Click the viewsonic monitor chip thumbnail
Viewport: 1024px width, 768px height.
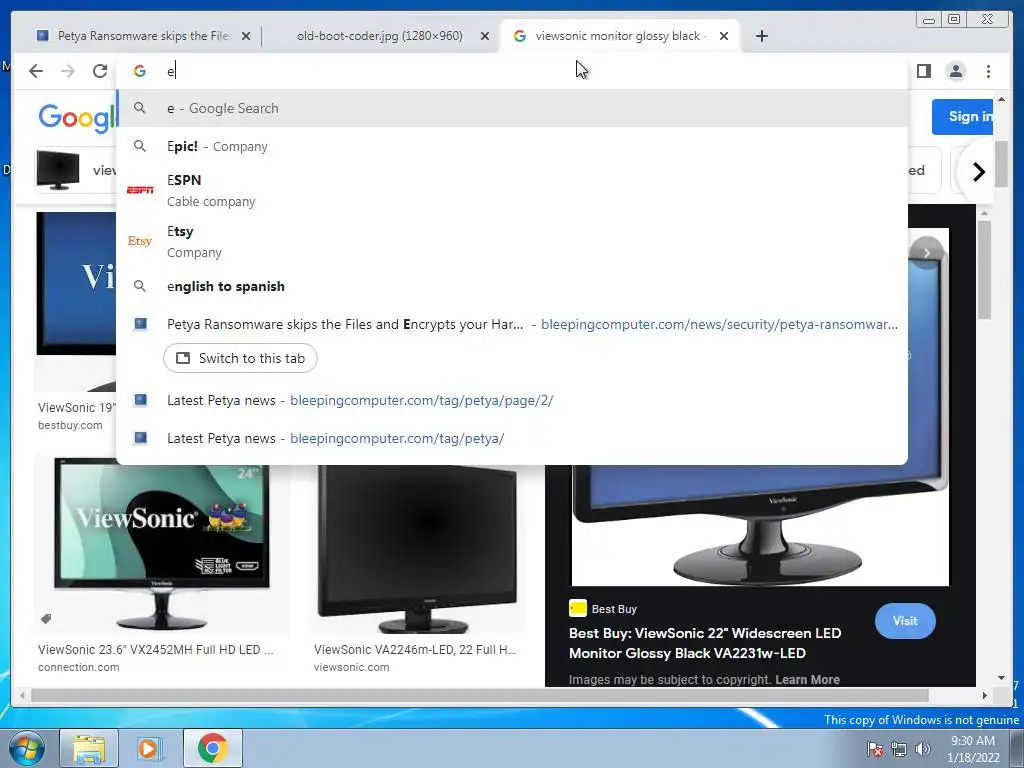click(58, 170)
